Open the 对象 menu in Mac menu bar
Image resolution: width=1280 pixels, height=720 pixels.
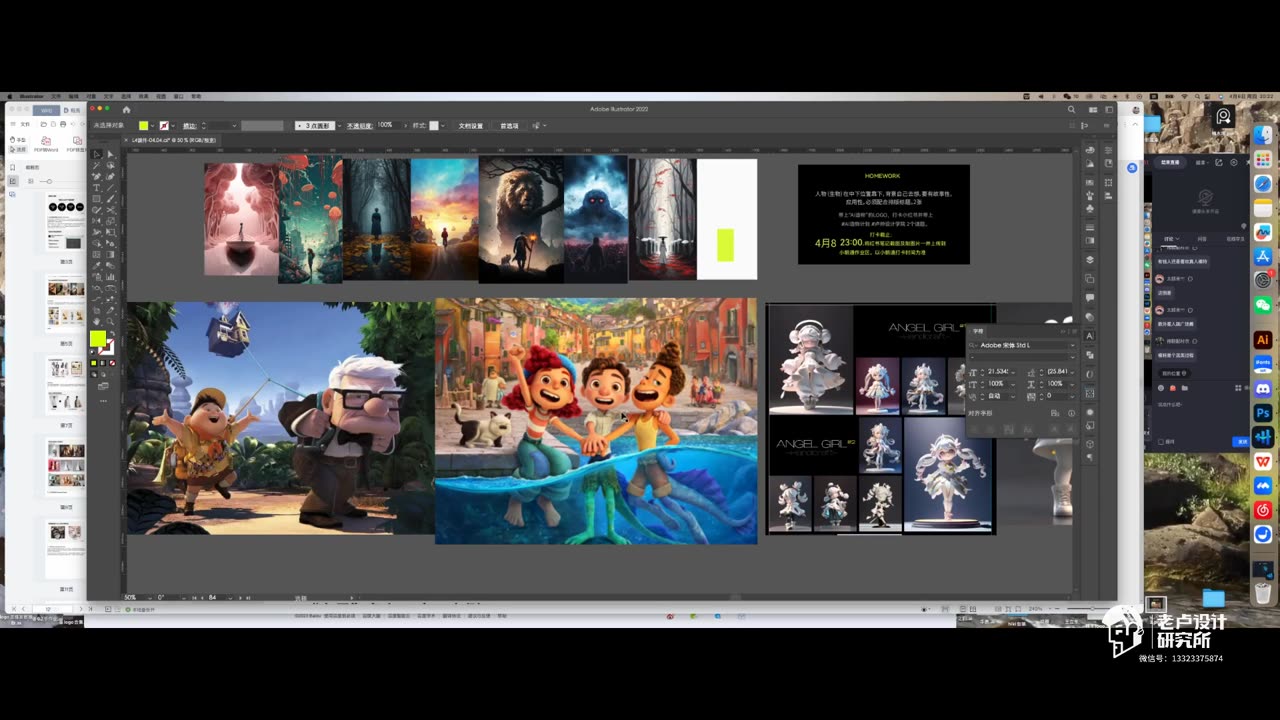tap(91, 96)
